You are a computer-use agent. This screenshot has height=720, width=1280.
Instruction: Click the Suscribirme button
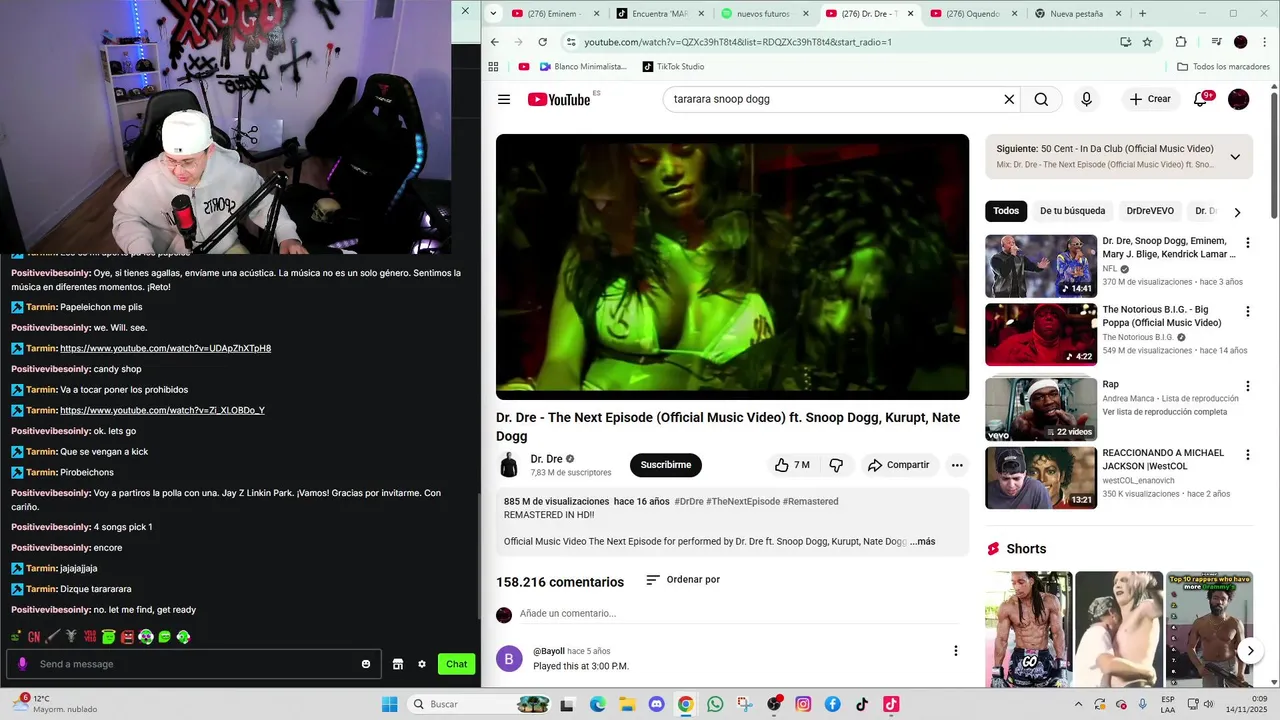click(666, 465)
